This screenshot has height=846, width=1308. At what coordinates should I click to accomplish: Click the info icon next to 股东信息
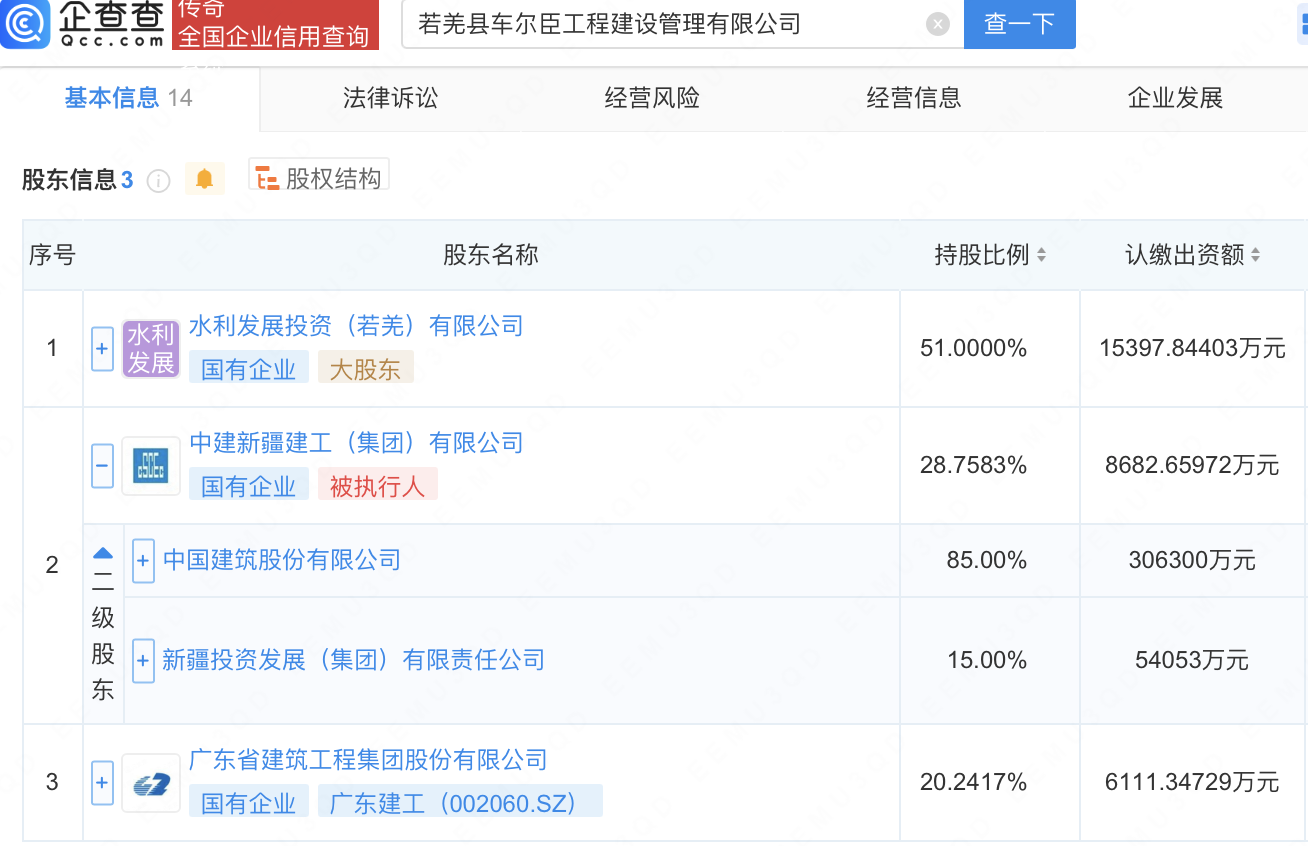pos(158,181)
